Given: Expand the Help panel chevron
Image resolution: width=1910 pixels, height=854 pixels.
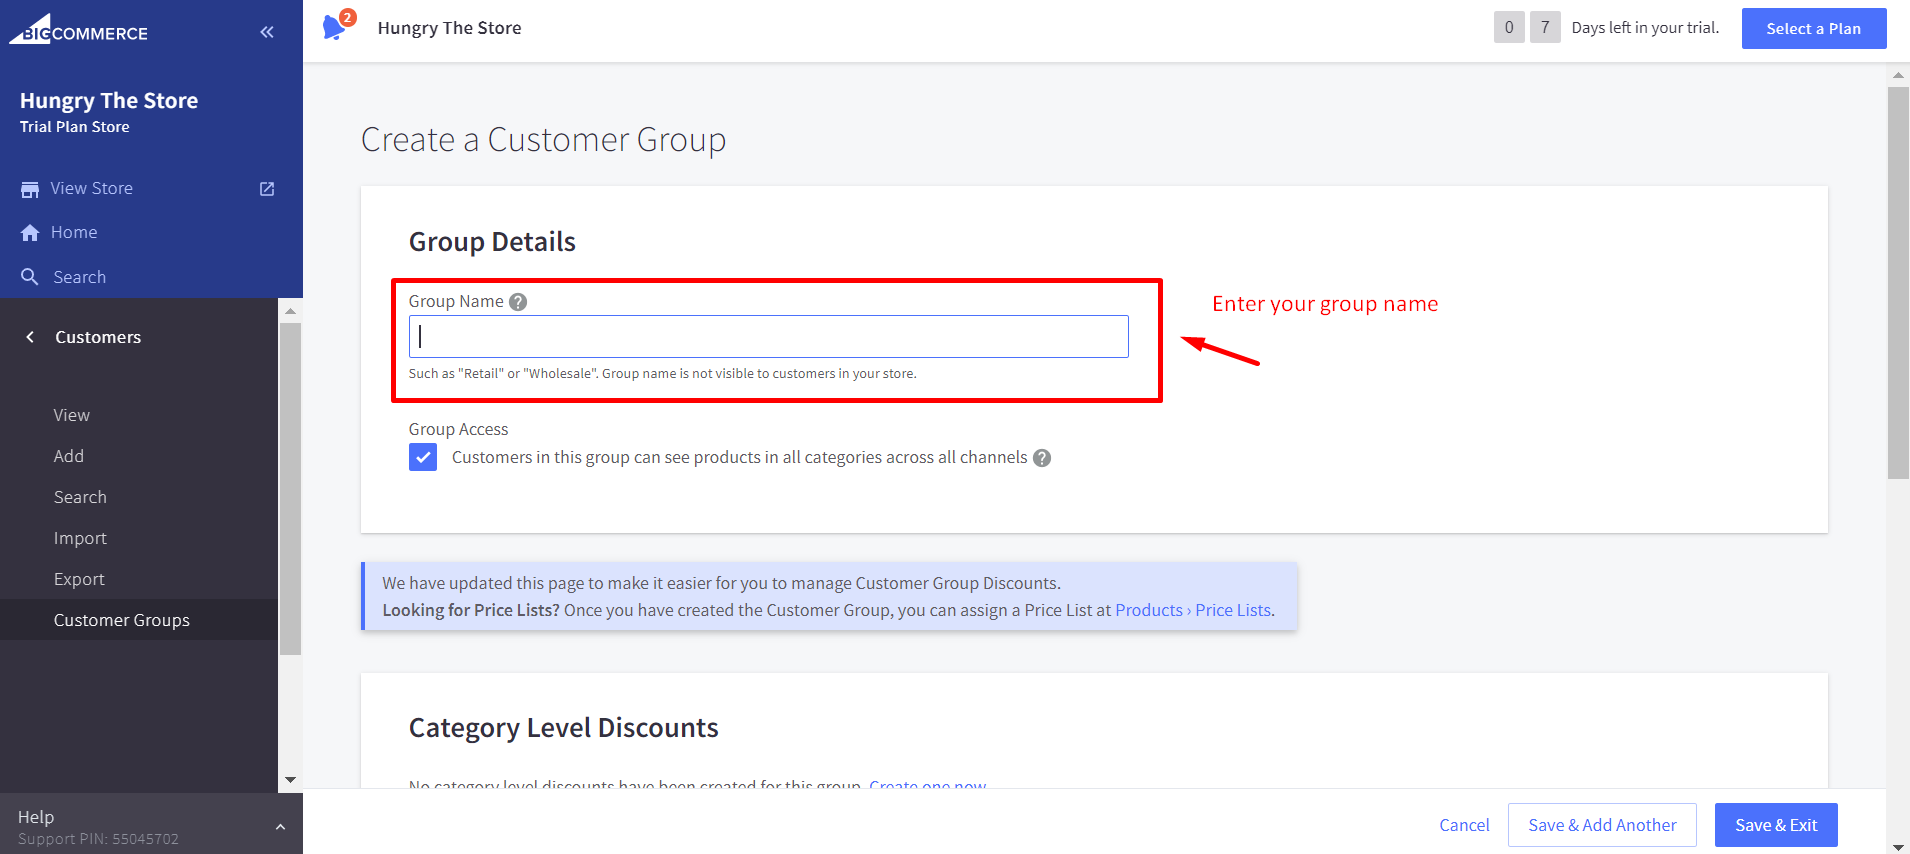Looking at the screenshot, I should click(280, 827).
